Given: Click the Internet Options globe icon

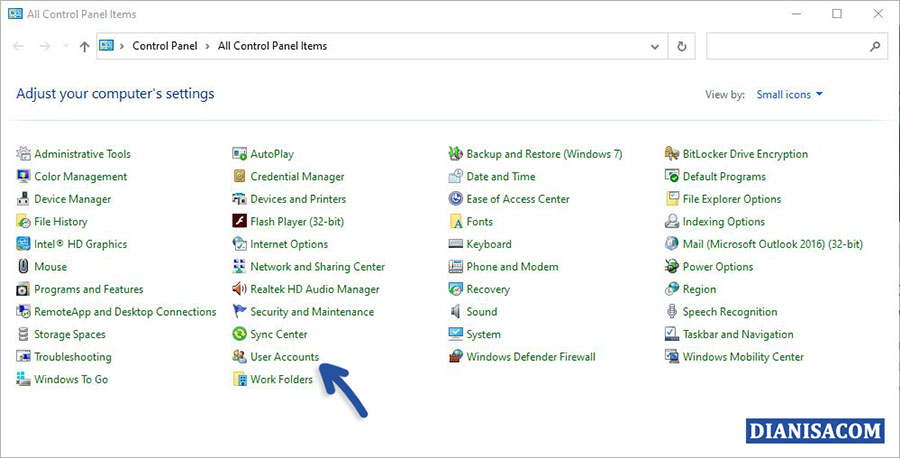Looking at the screenshot, I should [239, 244].
